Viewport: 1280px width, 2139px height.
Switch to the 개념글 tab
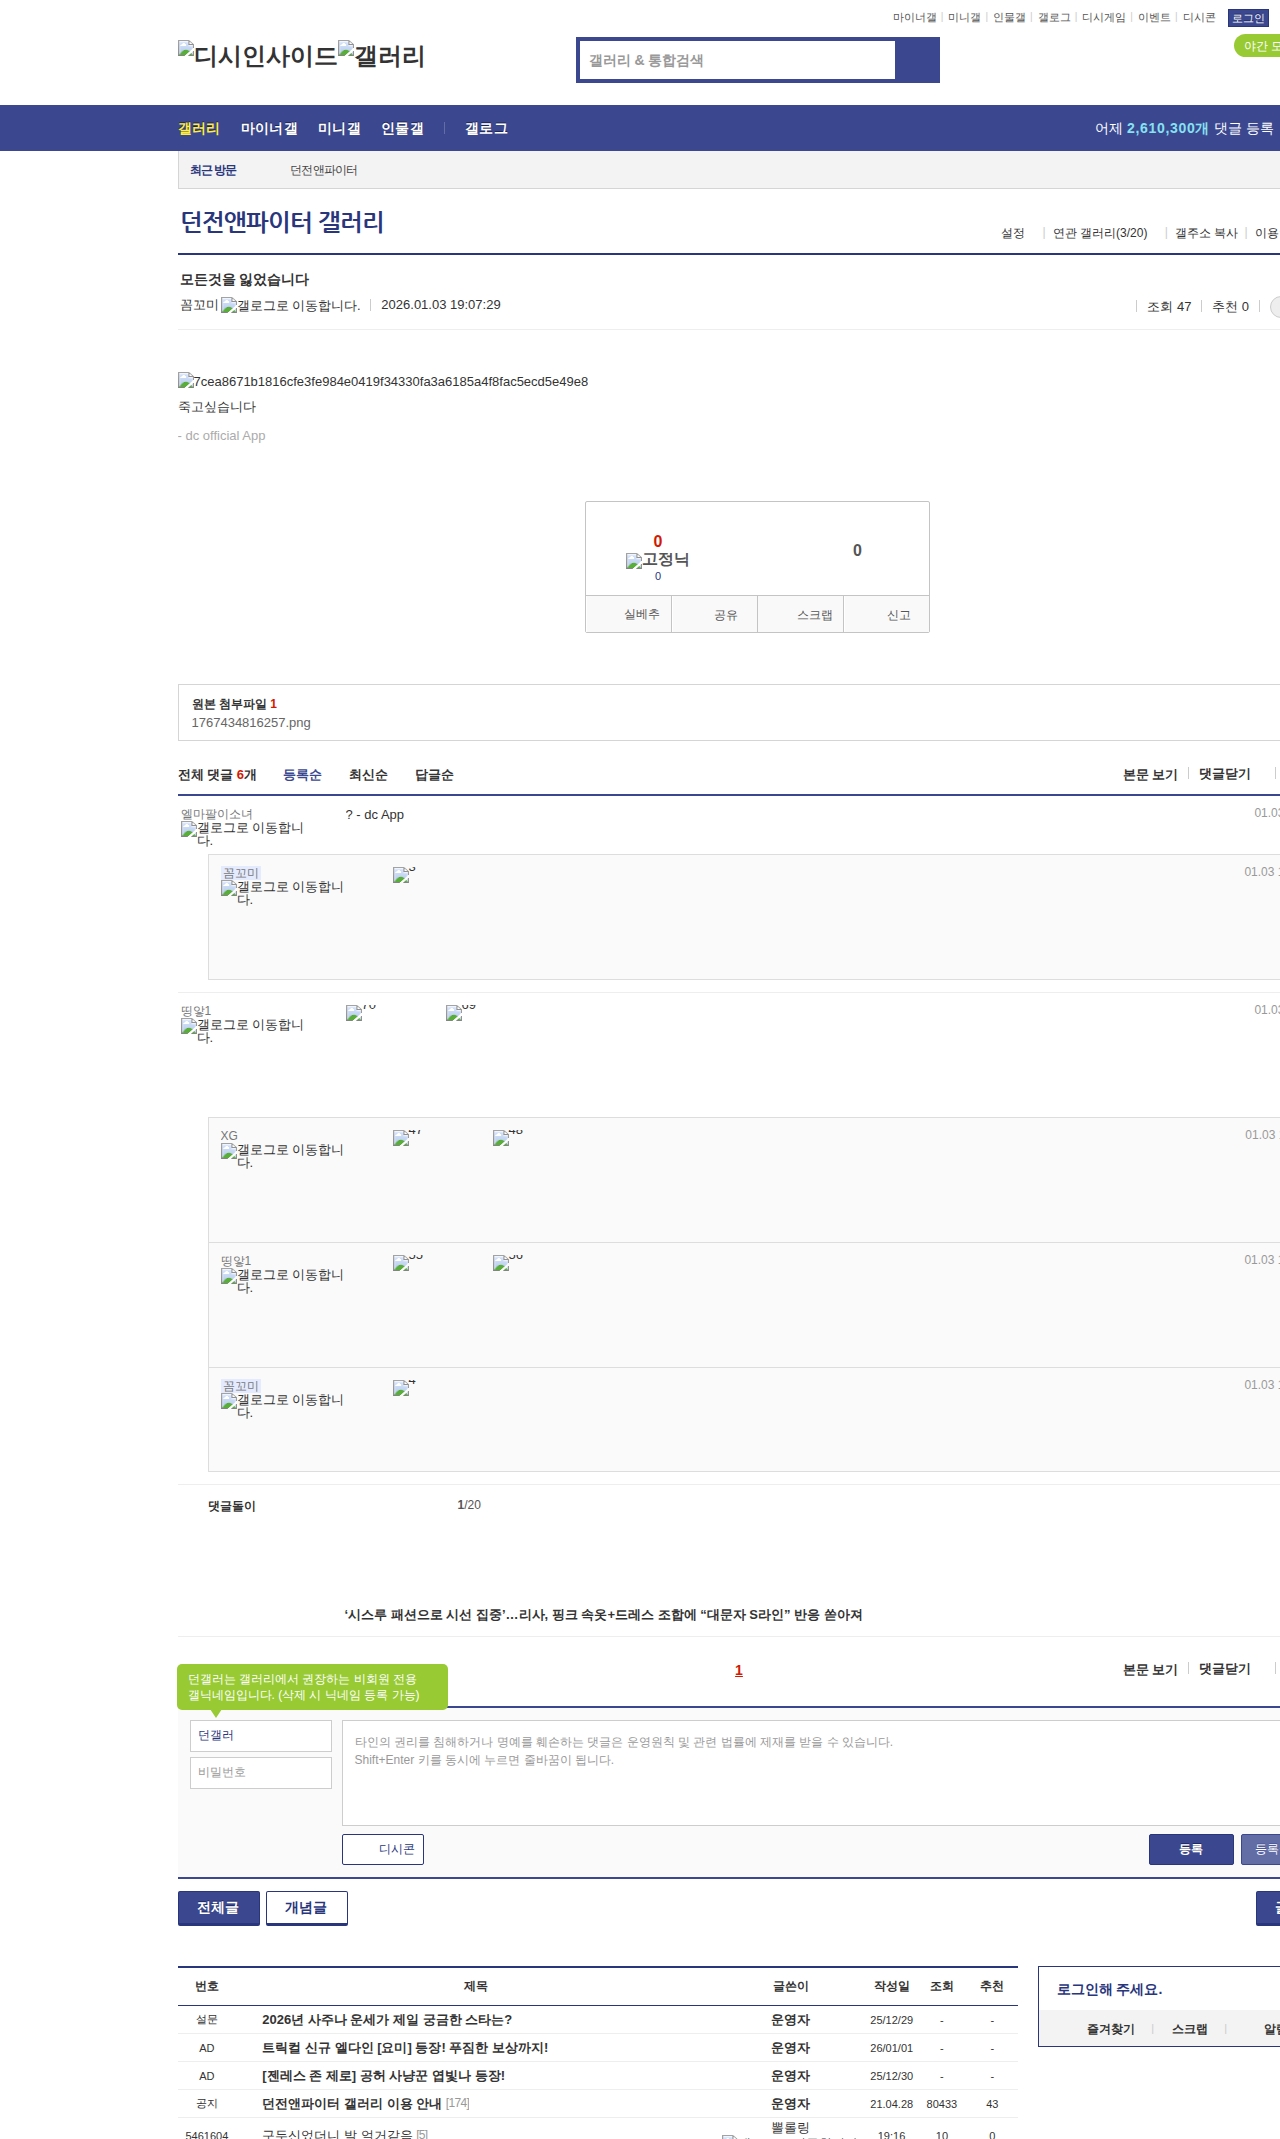coord(306,1907)
